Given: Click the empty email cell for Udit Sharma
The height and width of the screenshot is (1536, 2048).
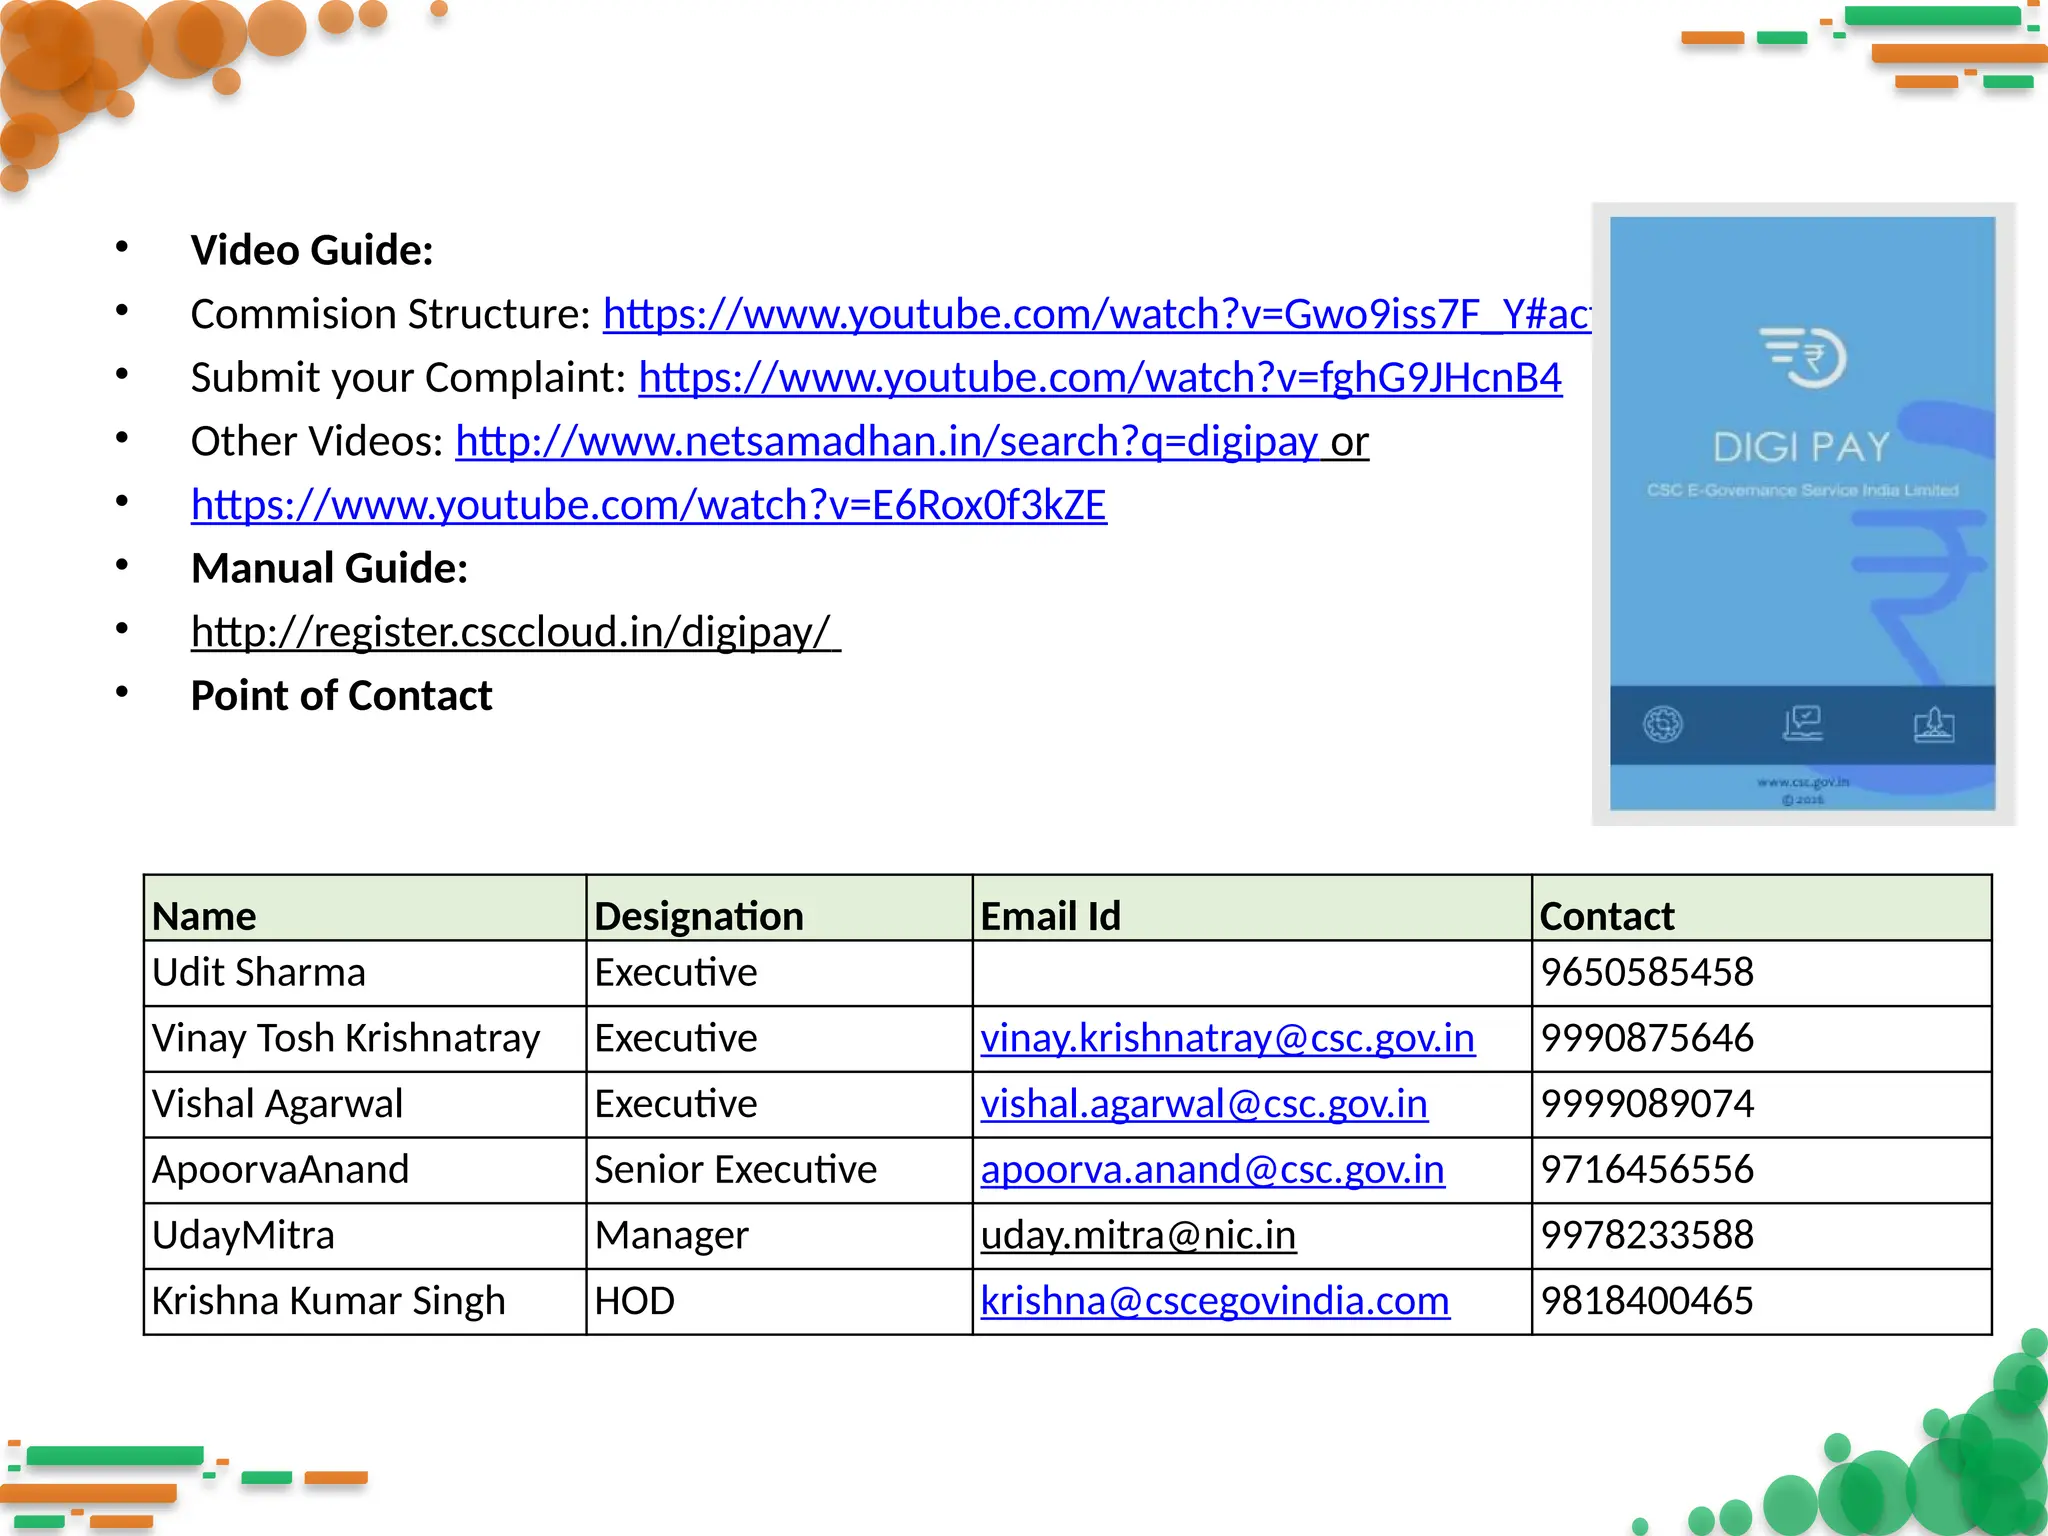Looking at the screenshot, I should click(x=1252, y=973).
